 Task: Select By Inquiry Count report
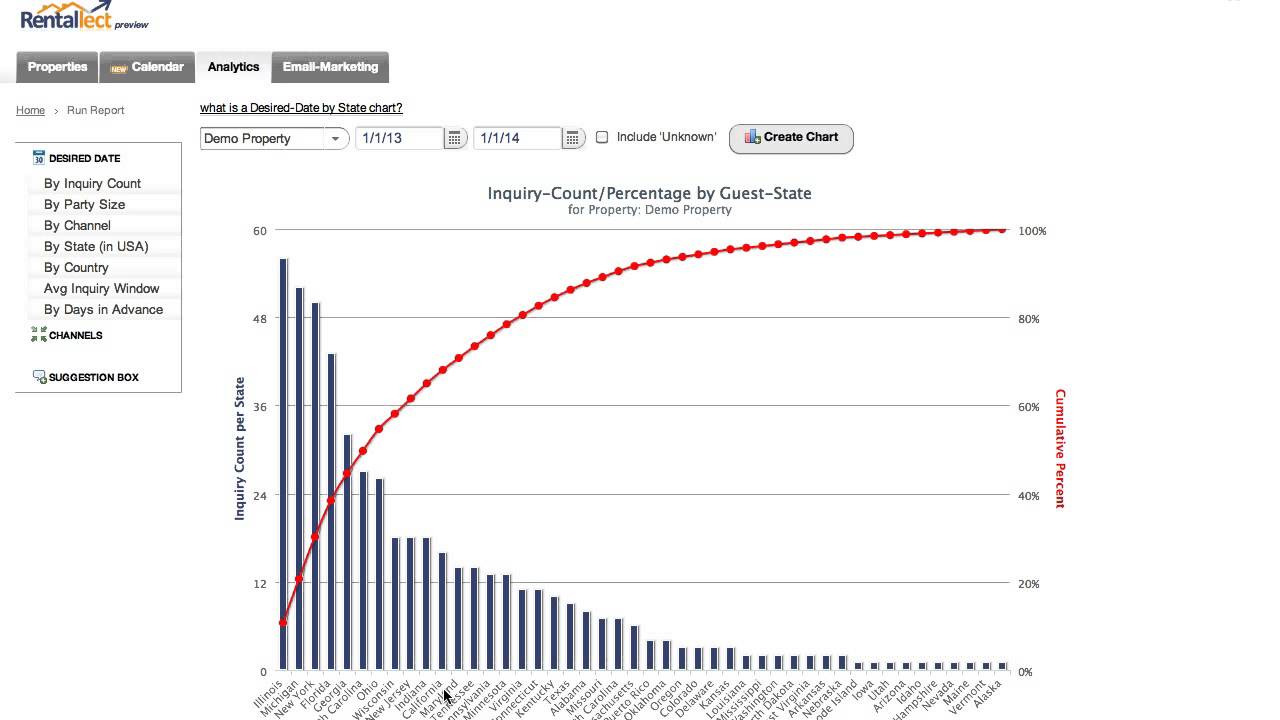92,183
